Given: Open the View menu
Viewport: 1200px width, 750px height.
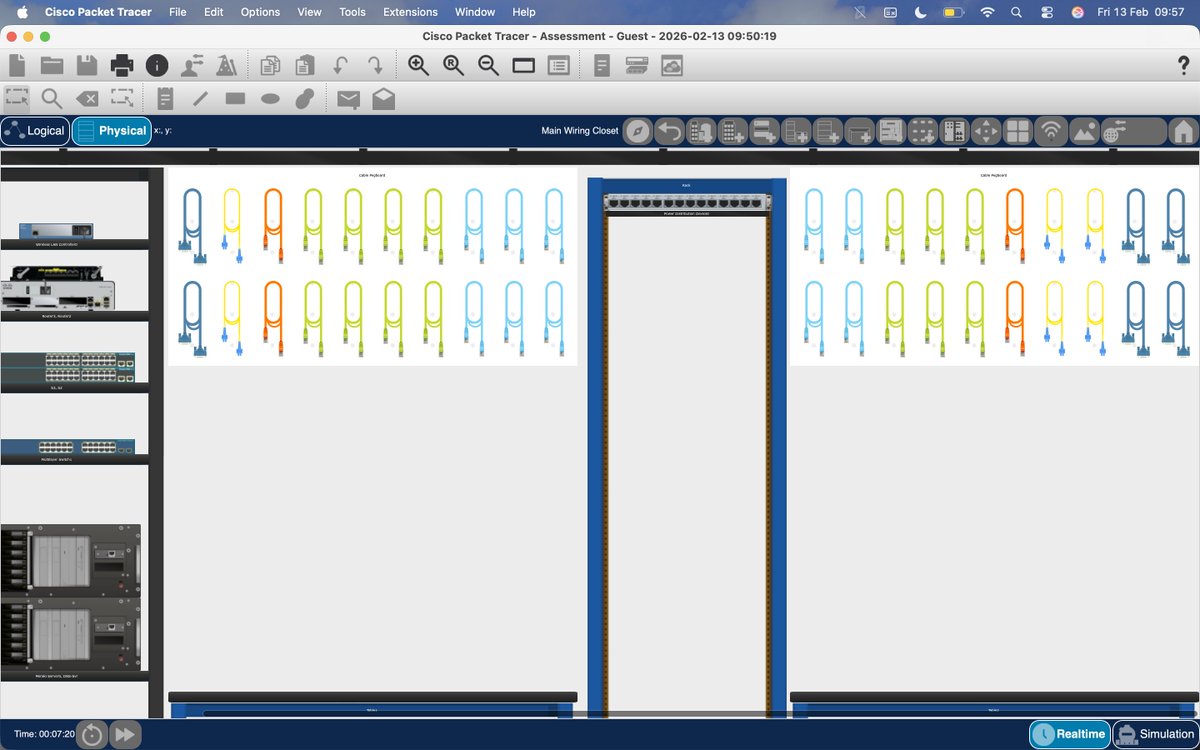Looking at the screenshot, I should [x=310, y=12].
